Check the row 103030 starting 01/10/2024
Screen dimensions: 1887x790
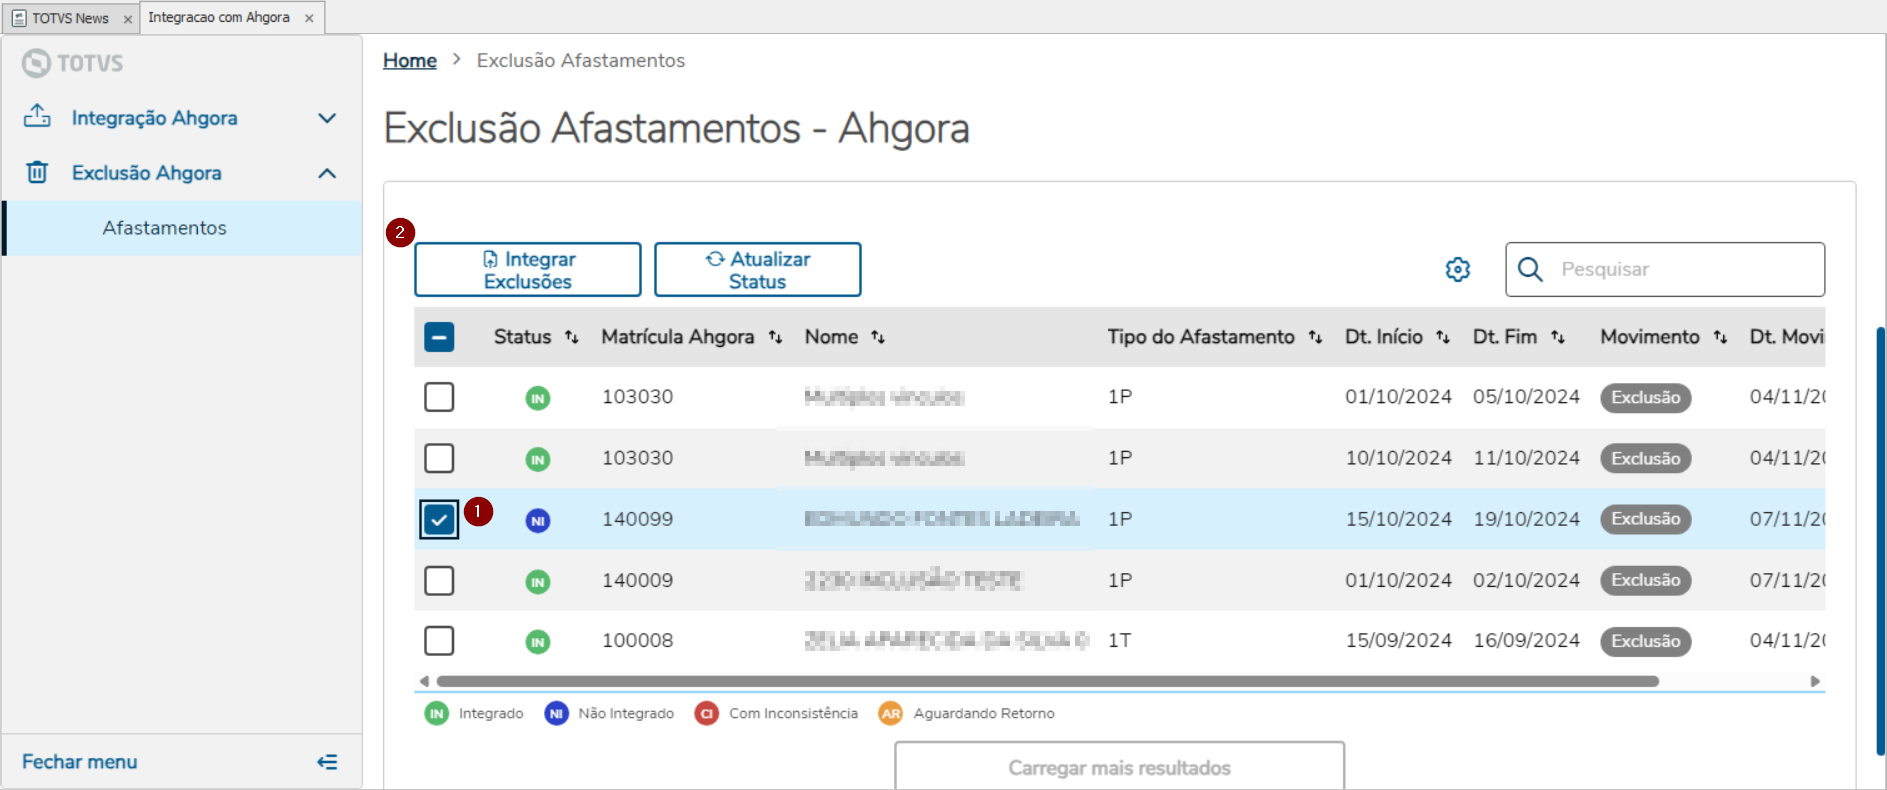point(439,397)
